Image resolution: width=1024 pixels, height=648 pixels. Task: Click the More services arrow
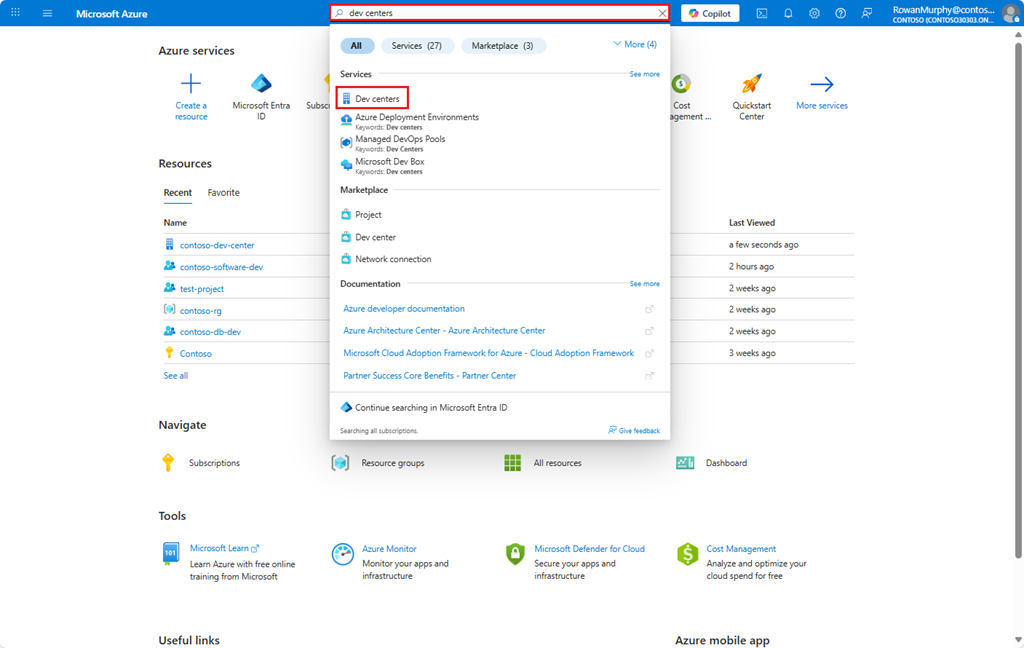(x=822, y=84)
